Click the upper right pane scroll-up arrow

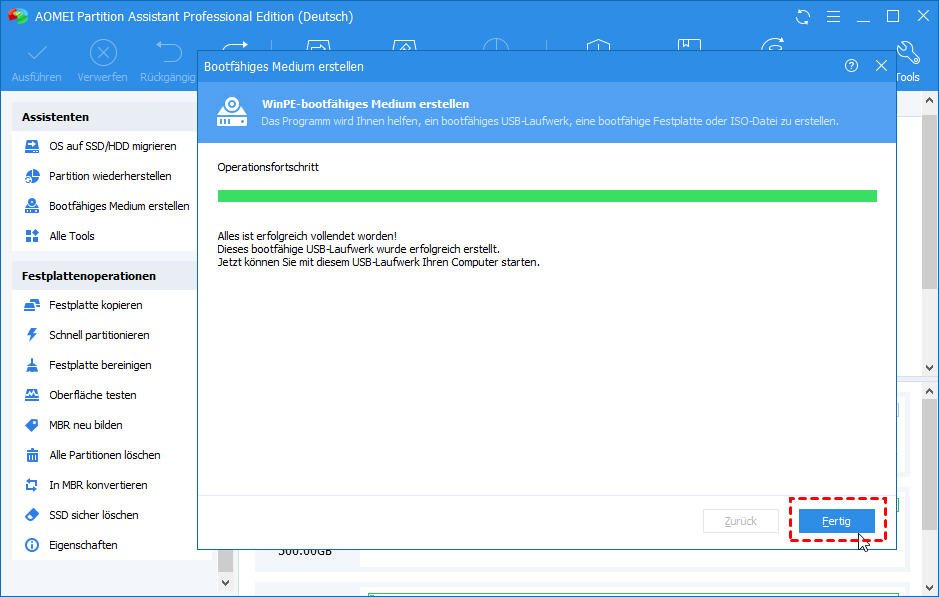pyautogui.click(x=929, y=101)
